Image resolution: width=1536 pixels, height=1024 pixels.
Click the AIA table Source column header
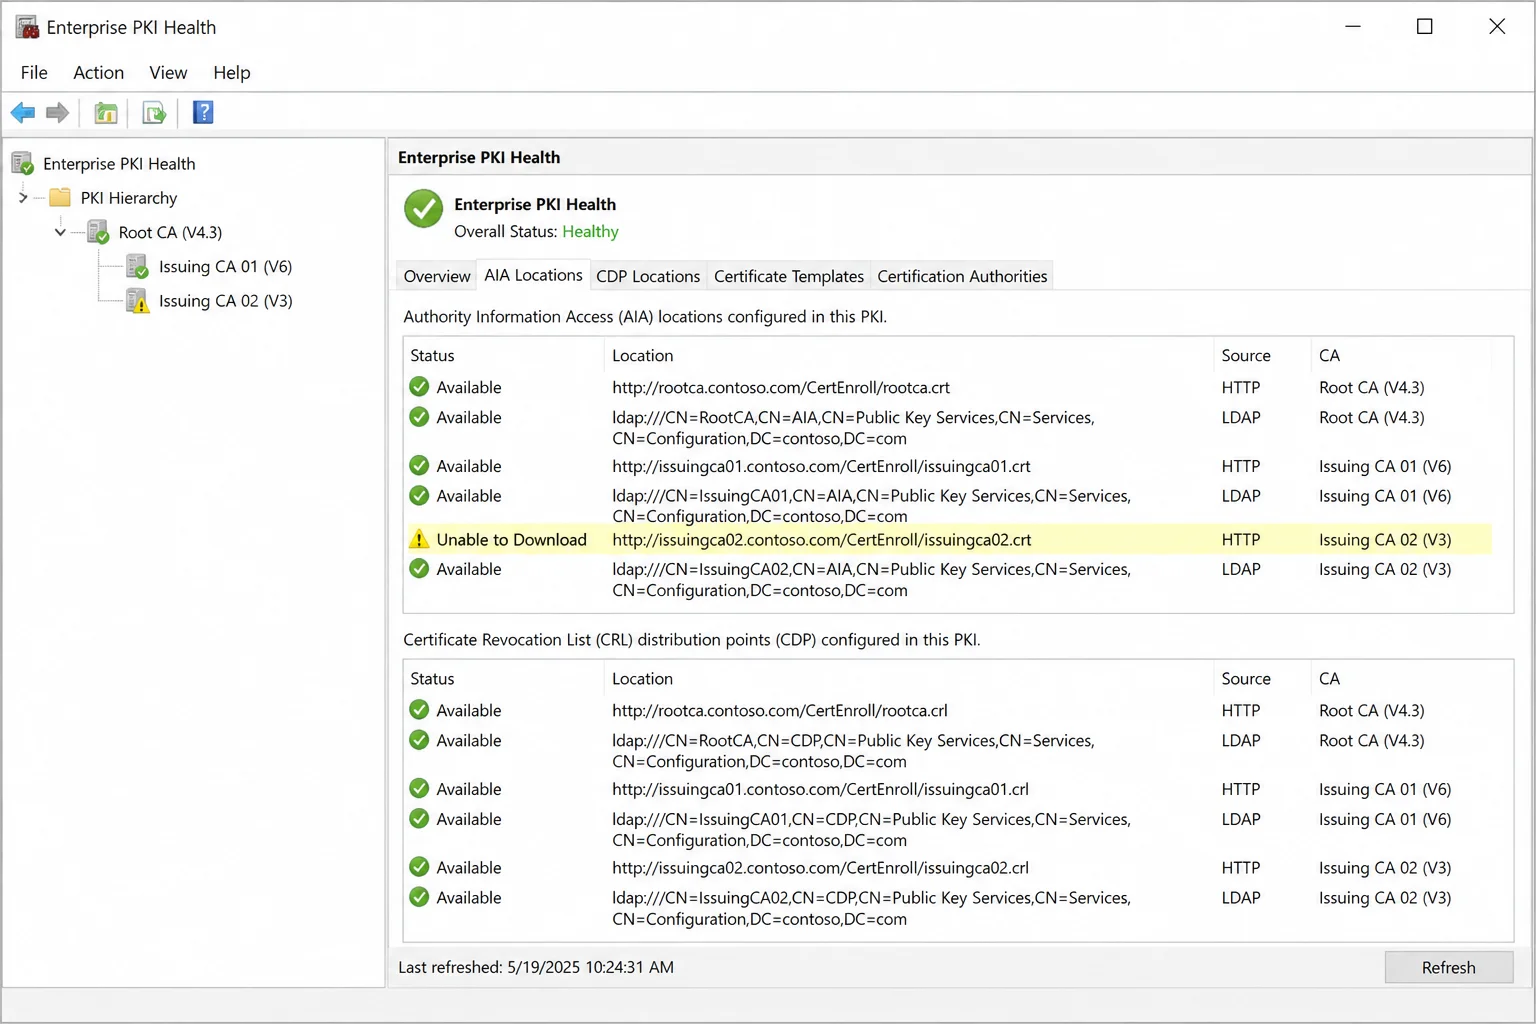[1261, 355]
